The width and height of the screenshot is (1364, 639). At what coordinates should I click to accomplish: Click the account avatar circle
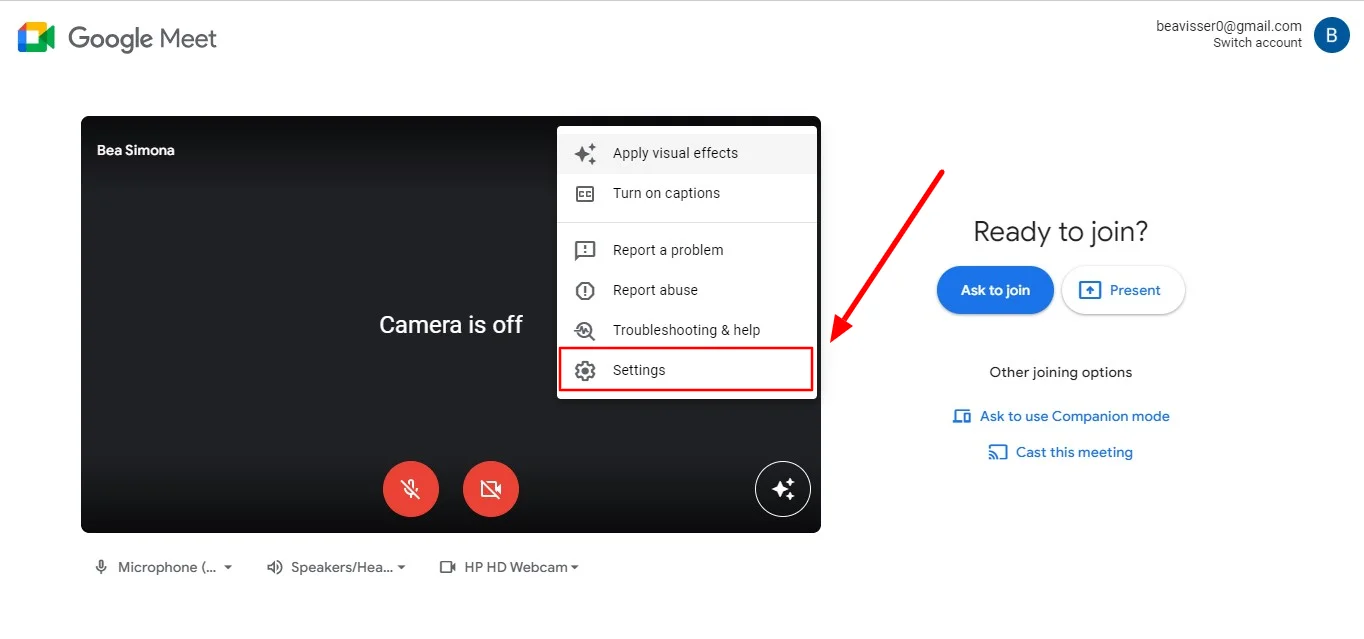[1331, 35]
